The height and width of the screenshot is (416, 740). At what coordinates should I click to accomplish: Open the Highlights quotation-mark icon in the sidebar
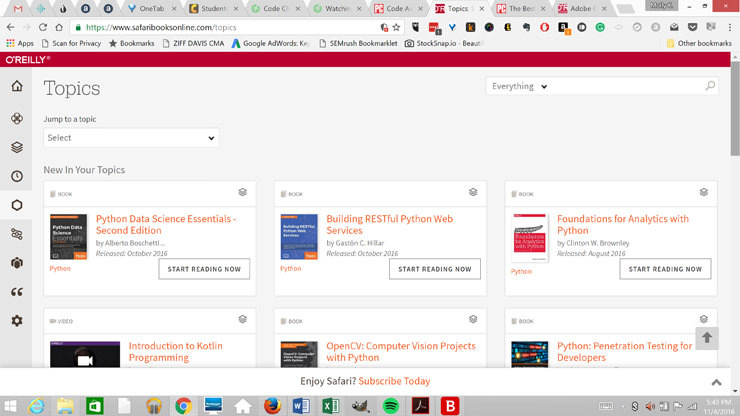coord(17,292)
